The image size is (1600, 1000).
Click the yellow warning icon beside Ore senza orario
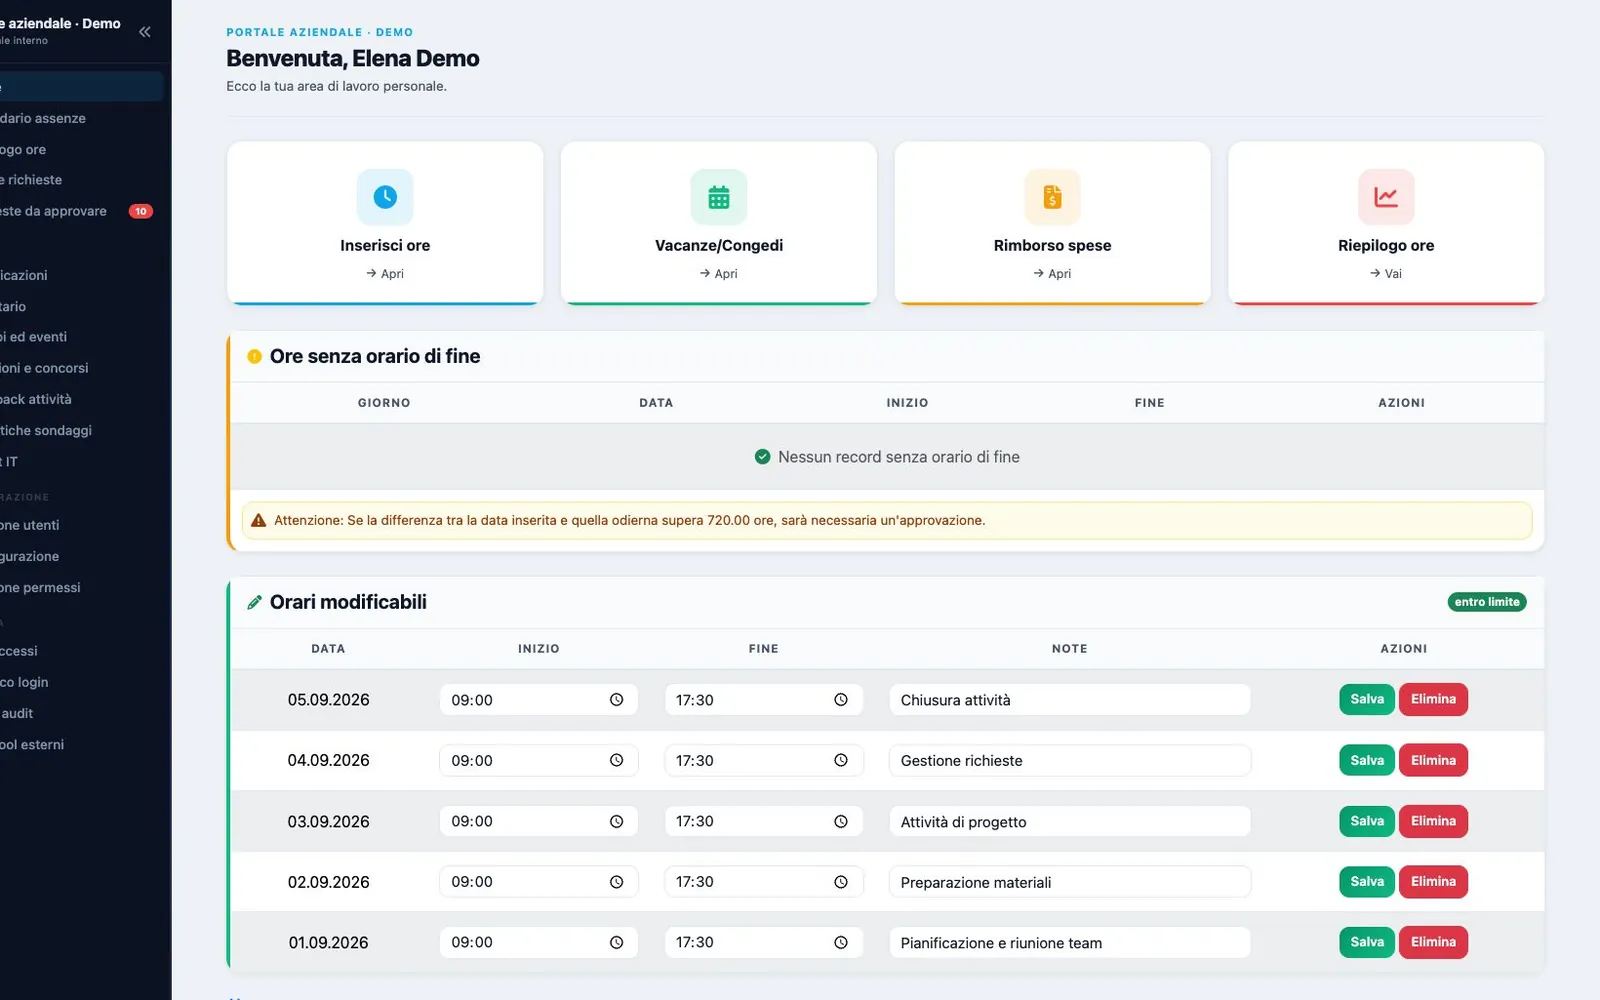click(255, 356)
